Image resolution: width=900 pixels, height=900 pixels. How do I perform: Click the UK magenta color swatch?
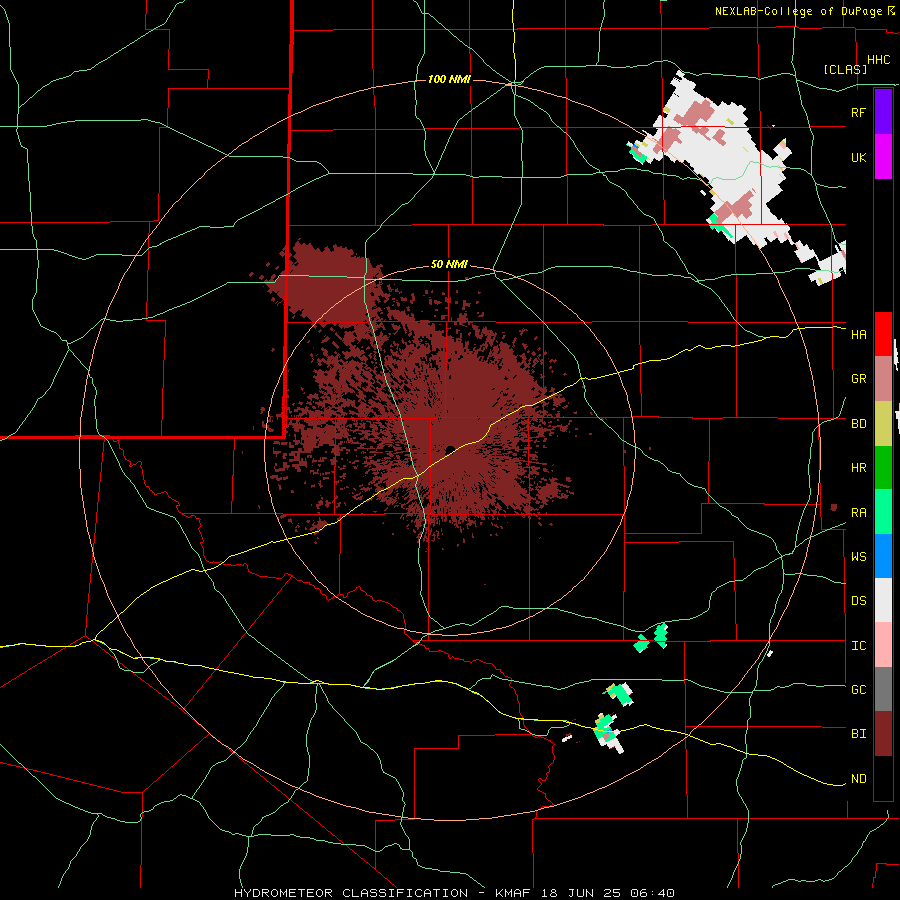883,157
